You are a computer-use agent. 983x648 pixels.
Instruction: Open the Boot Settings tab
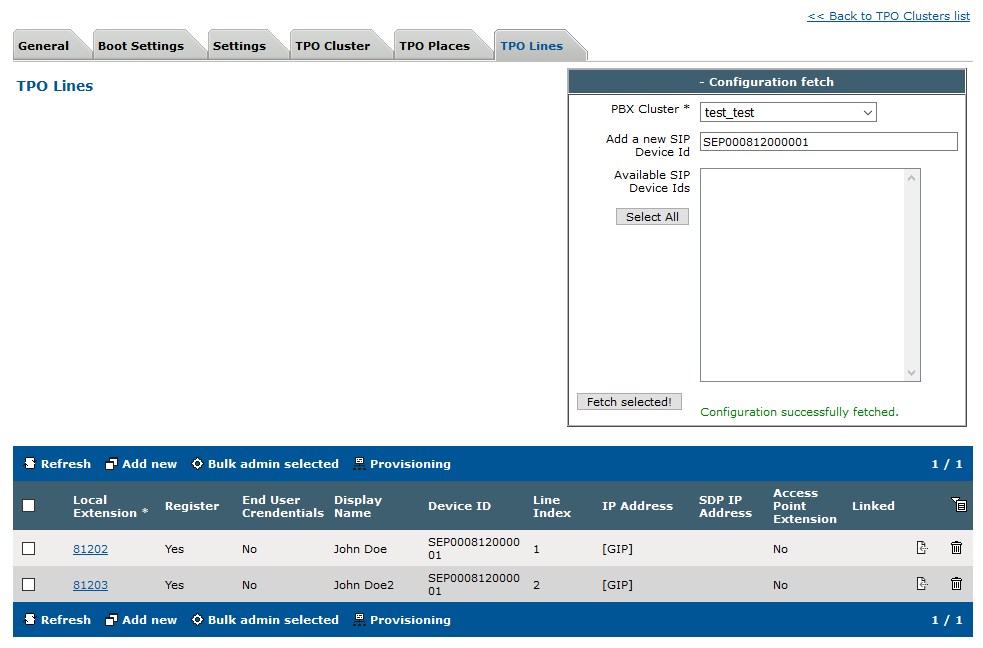(x=141, y=46)
